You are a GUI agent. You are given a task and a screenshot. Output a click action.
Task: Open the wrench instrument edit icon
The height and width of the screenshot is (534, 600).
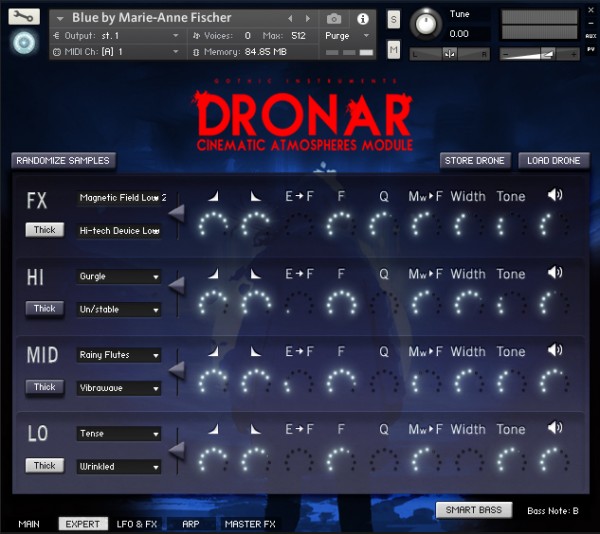[x=24, y=16]
